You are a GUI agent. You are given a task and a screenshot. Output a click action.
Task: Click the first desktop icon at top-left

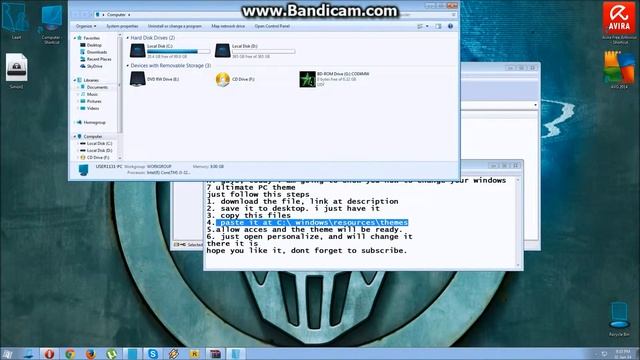(16, 21)
